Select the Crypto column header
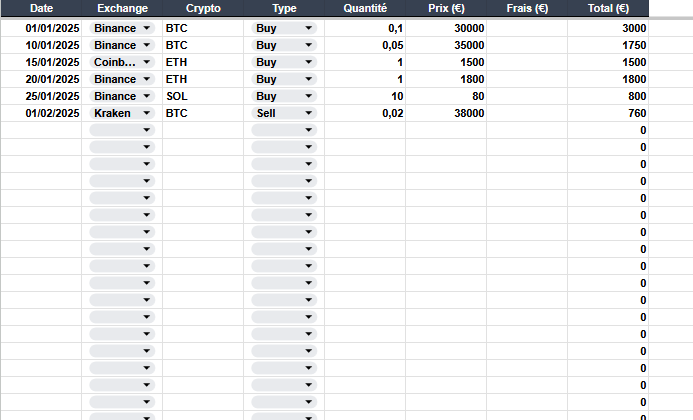The image size is (693, 420). pos(203,8)
